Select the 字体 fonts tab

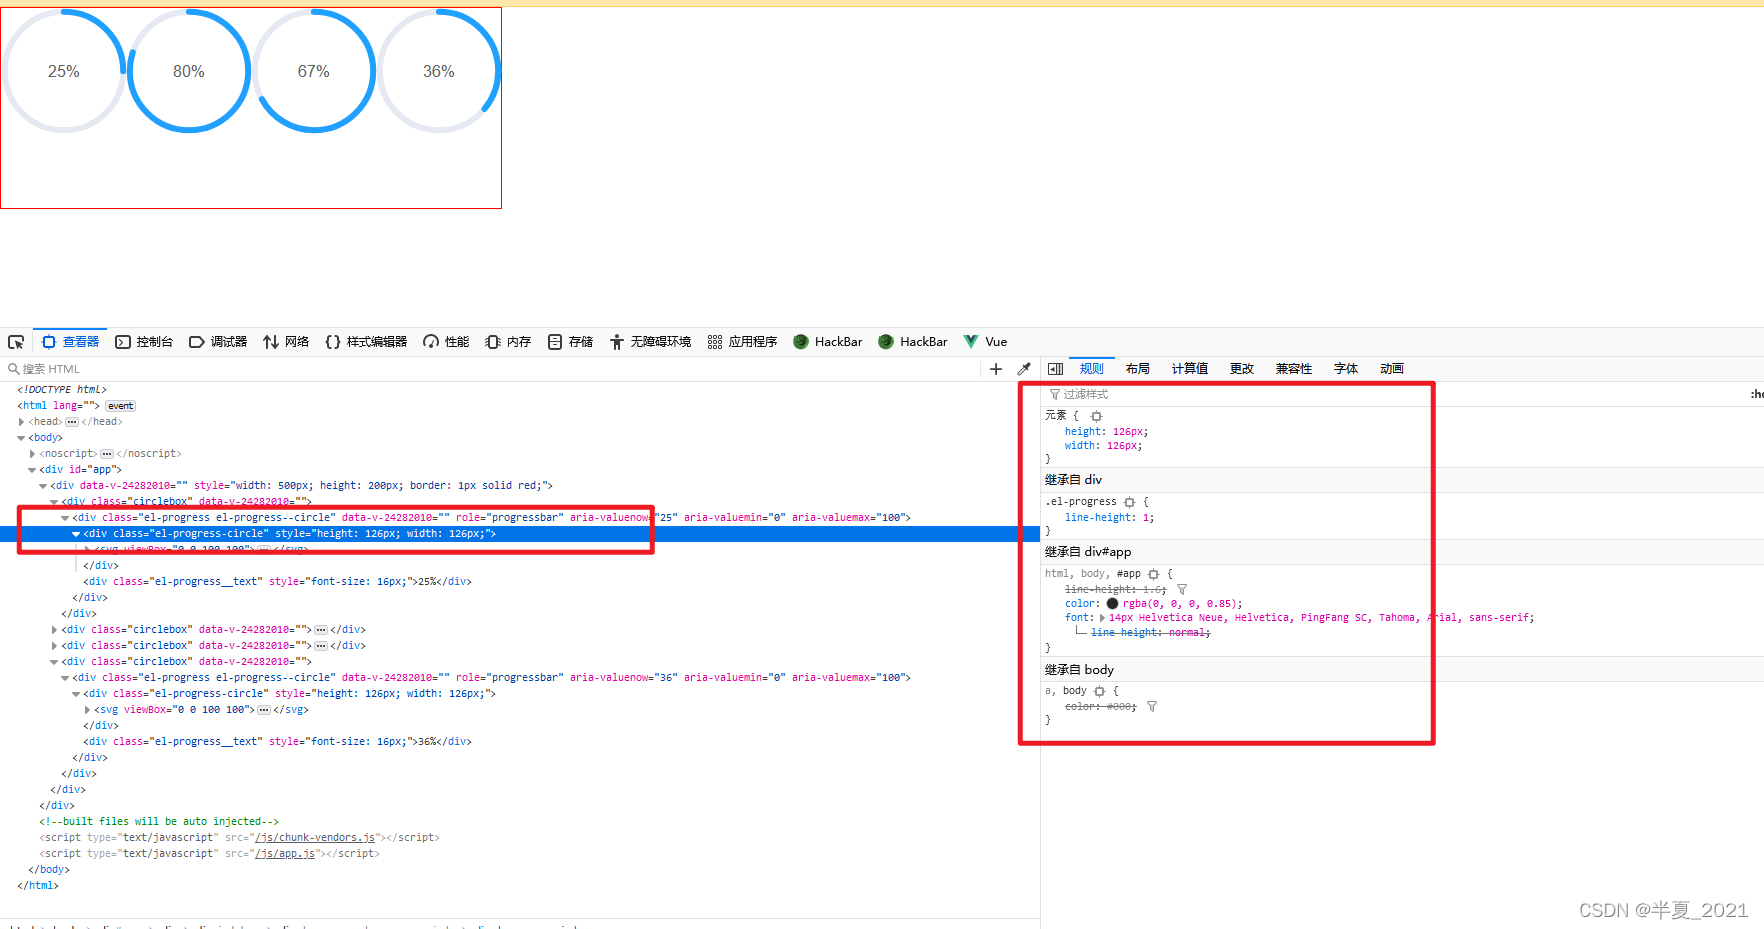click(x=1346, y=369)
